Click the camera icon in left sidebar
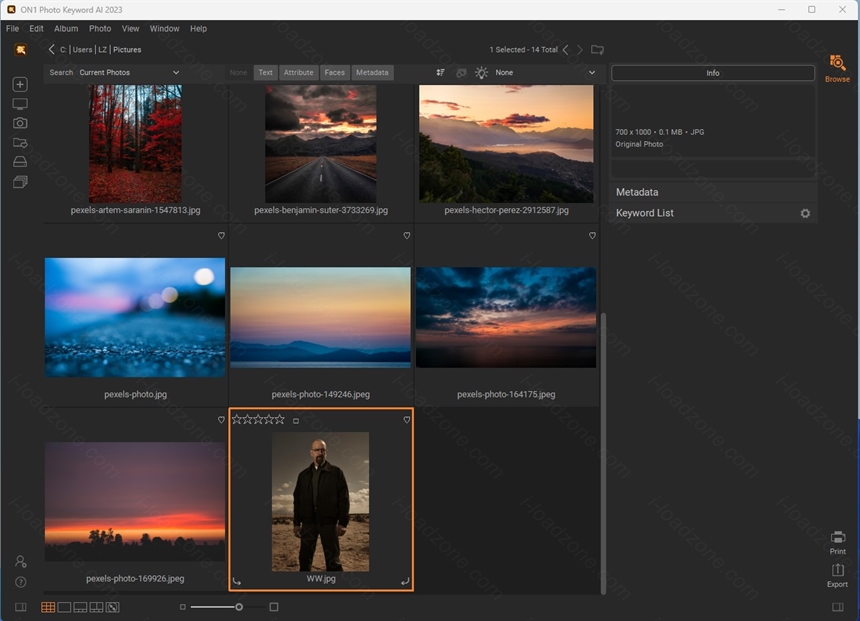 pos(20,123)
